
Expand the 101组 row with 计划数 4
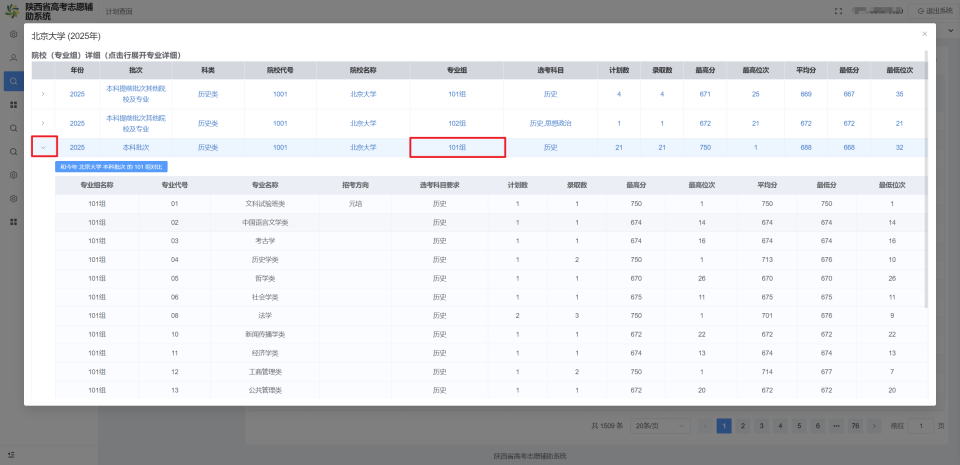(x=43, y=94)
